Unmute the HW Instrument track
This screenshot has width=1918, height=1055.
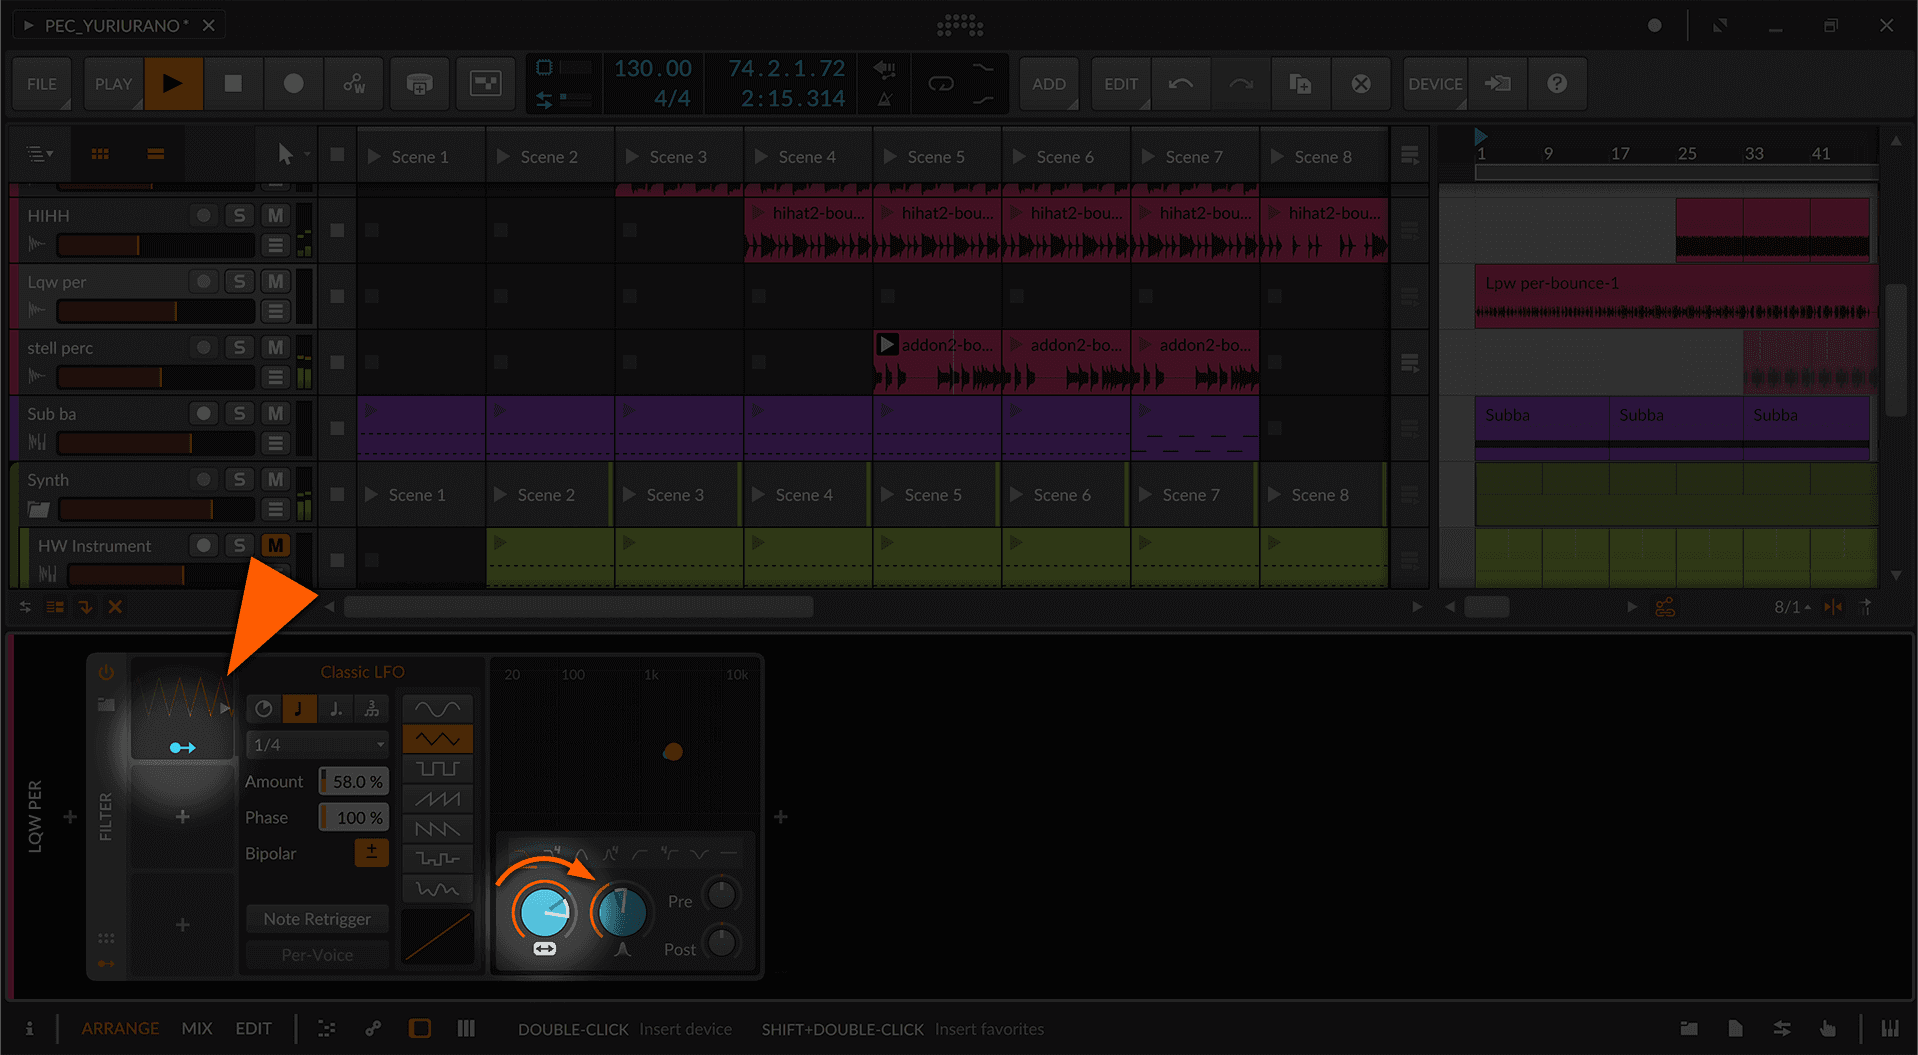click(x=275, y=545)
